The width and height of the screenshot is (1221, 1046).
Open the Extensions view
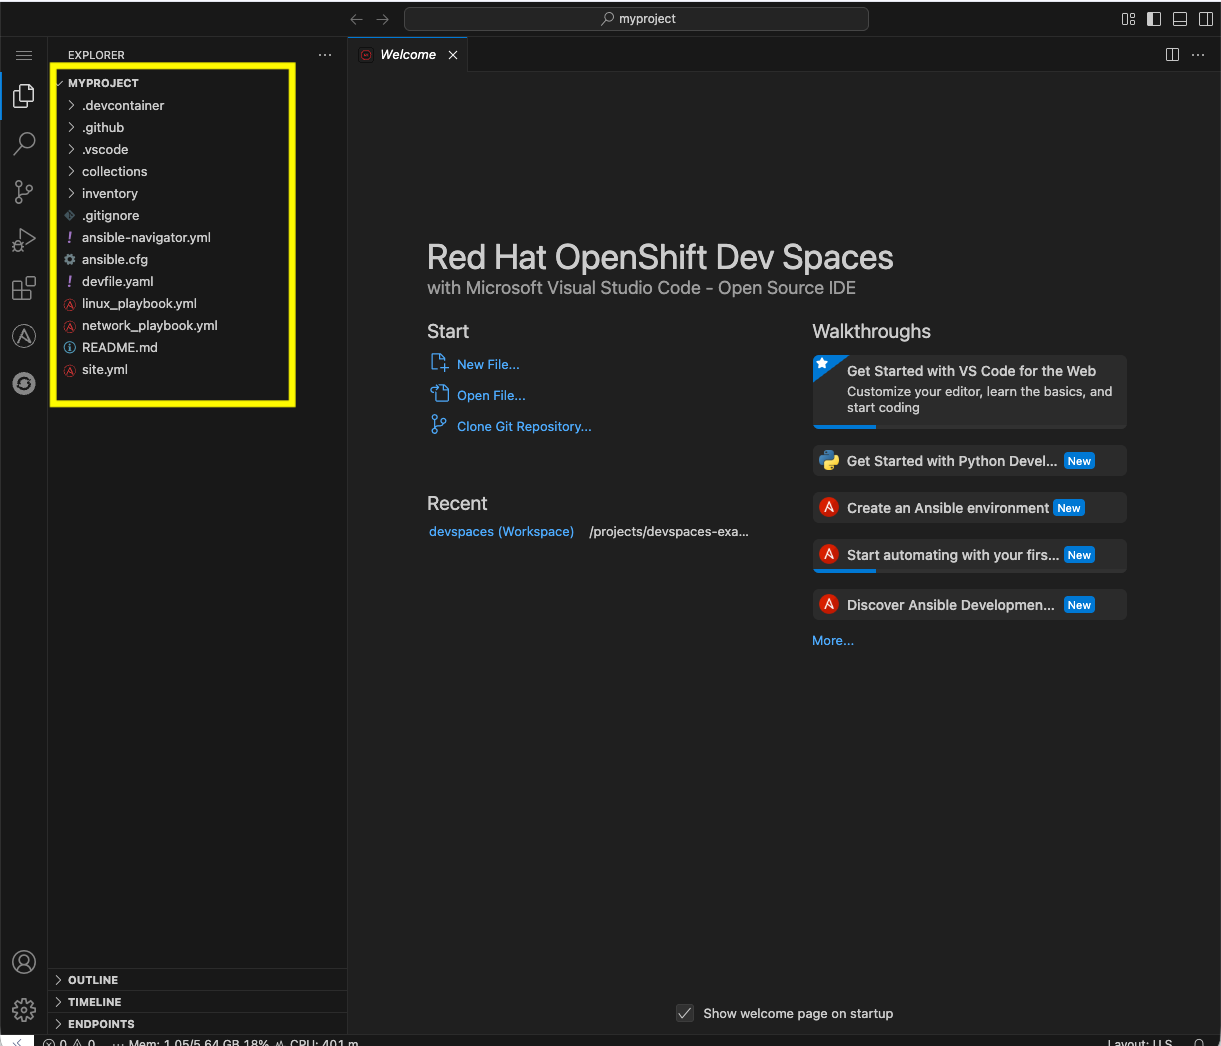[24, 288]
